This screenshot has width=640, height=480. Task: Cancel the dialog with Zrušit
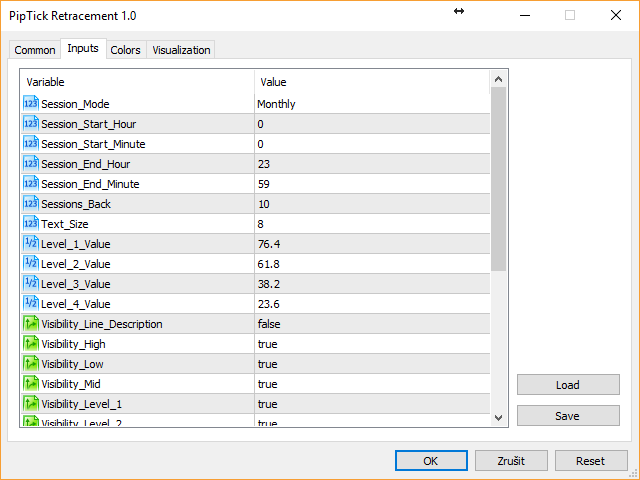click(x=511, y=461)
